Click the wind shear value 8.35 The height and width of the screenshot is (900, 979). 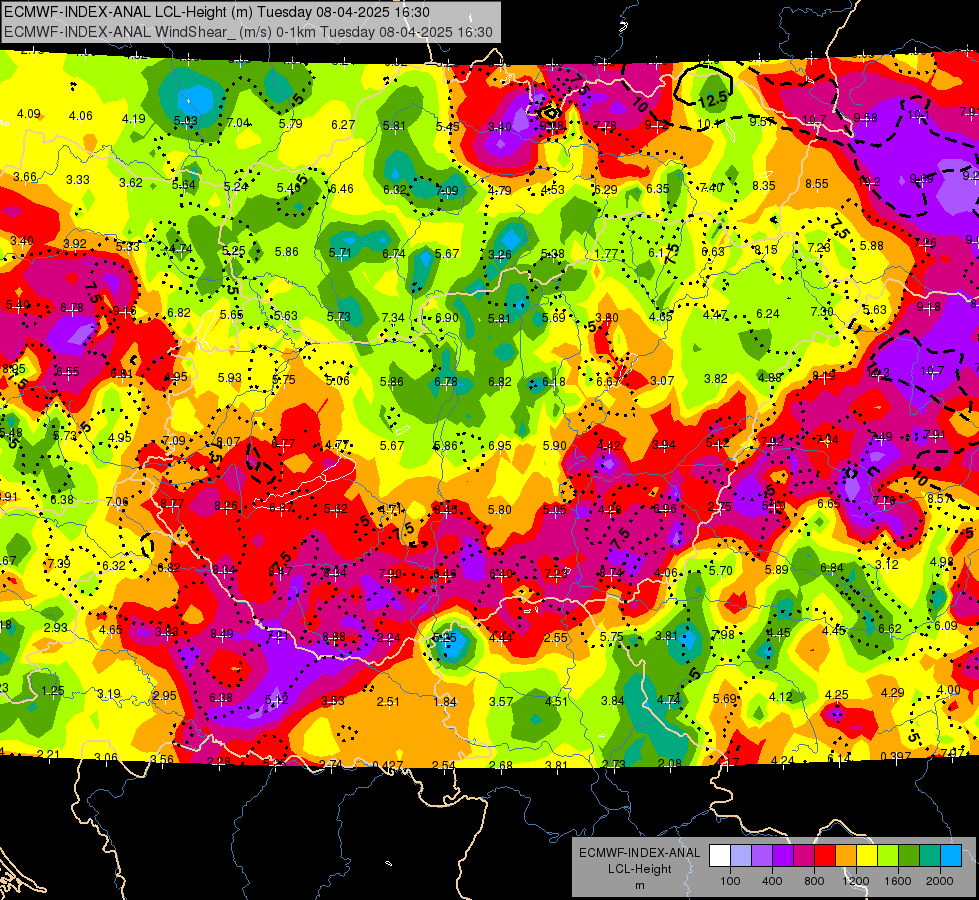click(x=764, y=185)
